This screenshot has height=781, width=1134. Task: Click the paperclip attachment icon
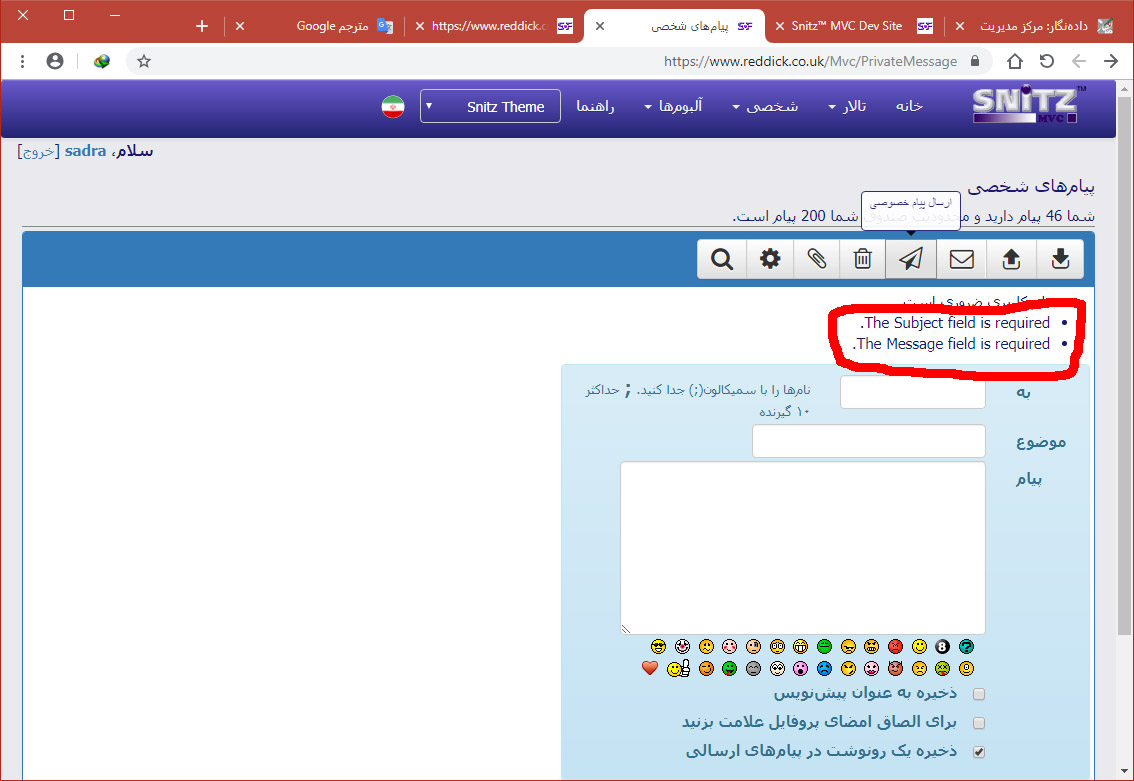pyautogui.click(x=817, y=260)
